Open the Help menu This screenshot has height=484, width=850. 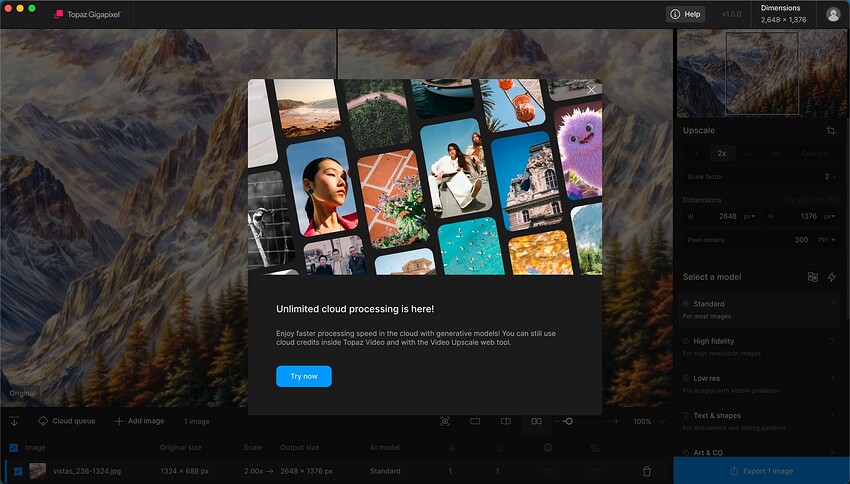(686, 14)
